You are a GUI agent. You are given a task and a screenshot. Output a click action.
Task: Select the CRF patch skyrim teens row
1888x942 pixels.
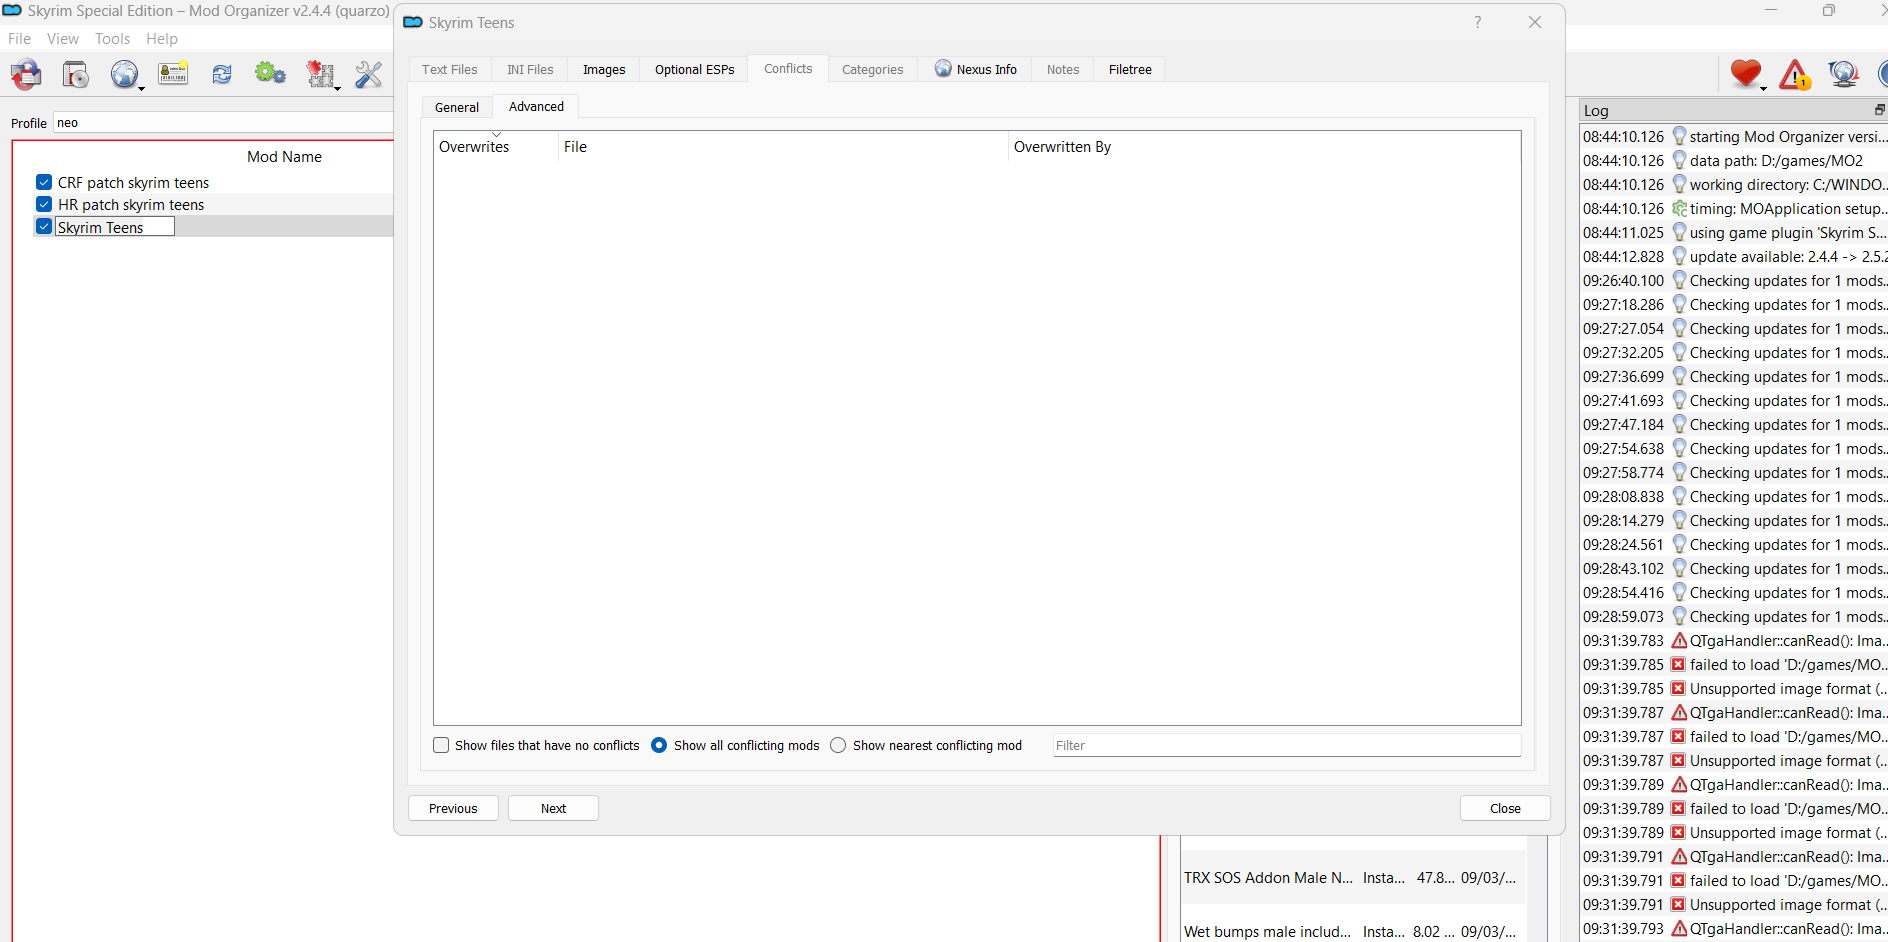click(214, 182)
